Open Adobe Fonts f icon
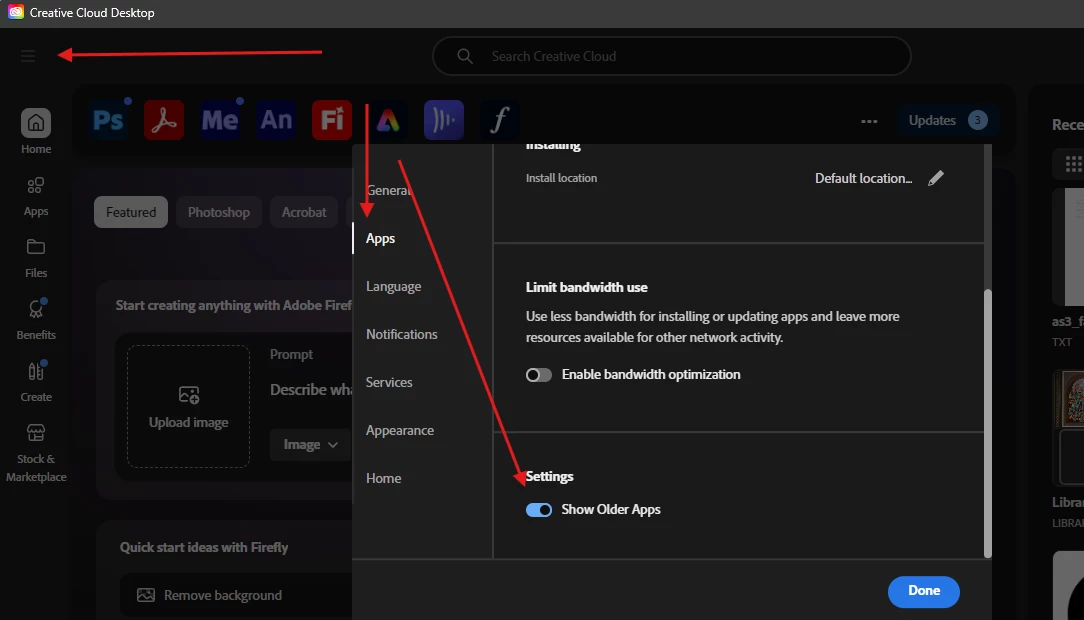The width and height of the screenshot is (1084, 620). point(499,120)
